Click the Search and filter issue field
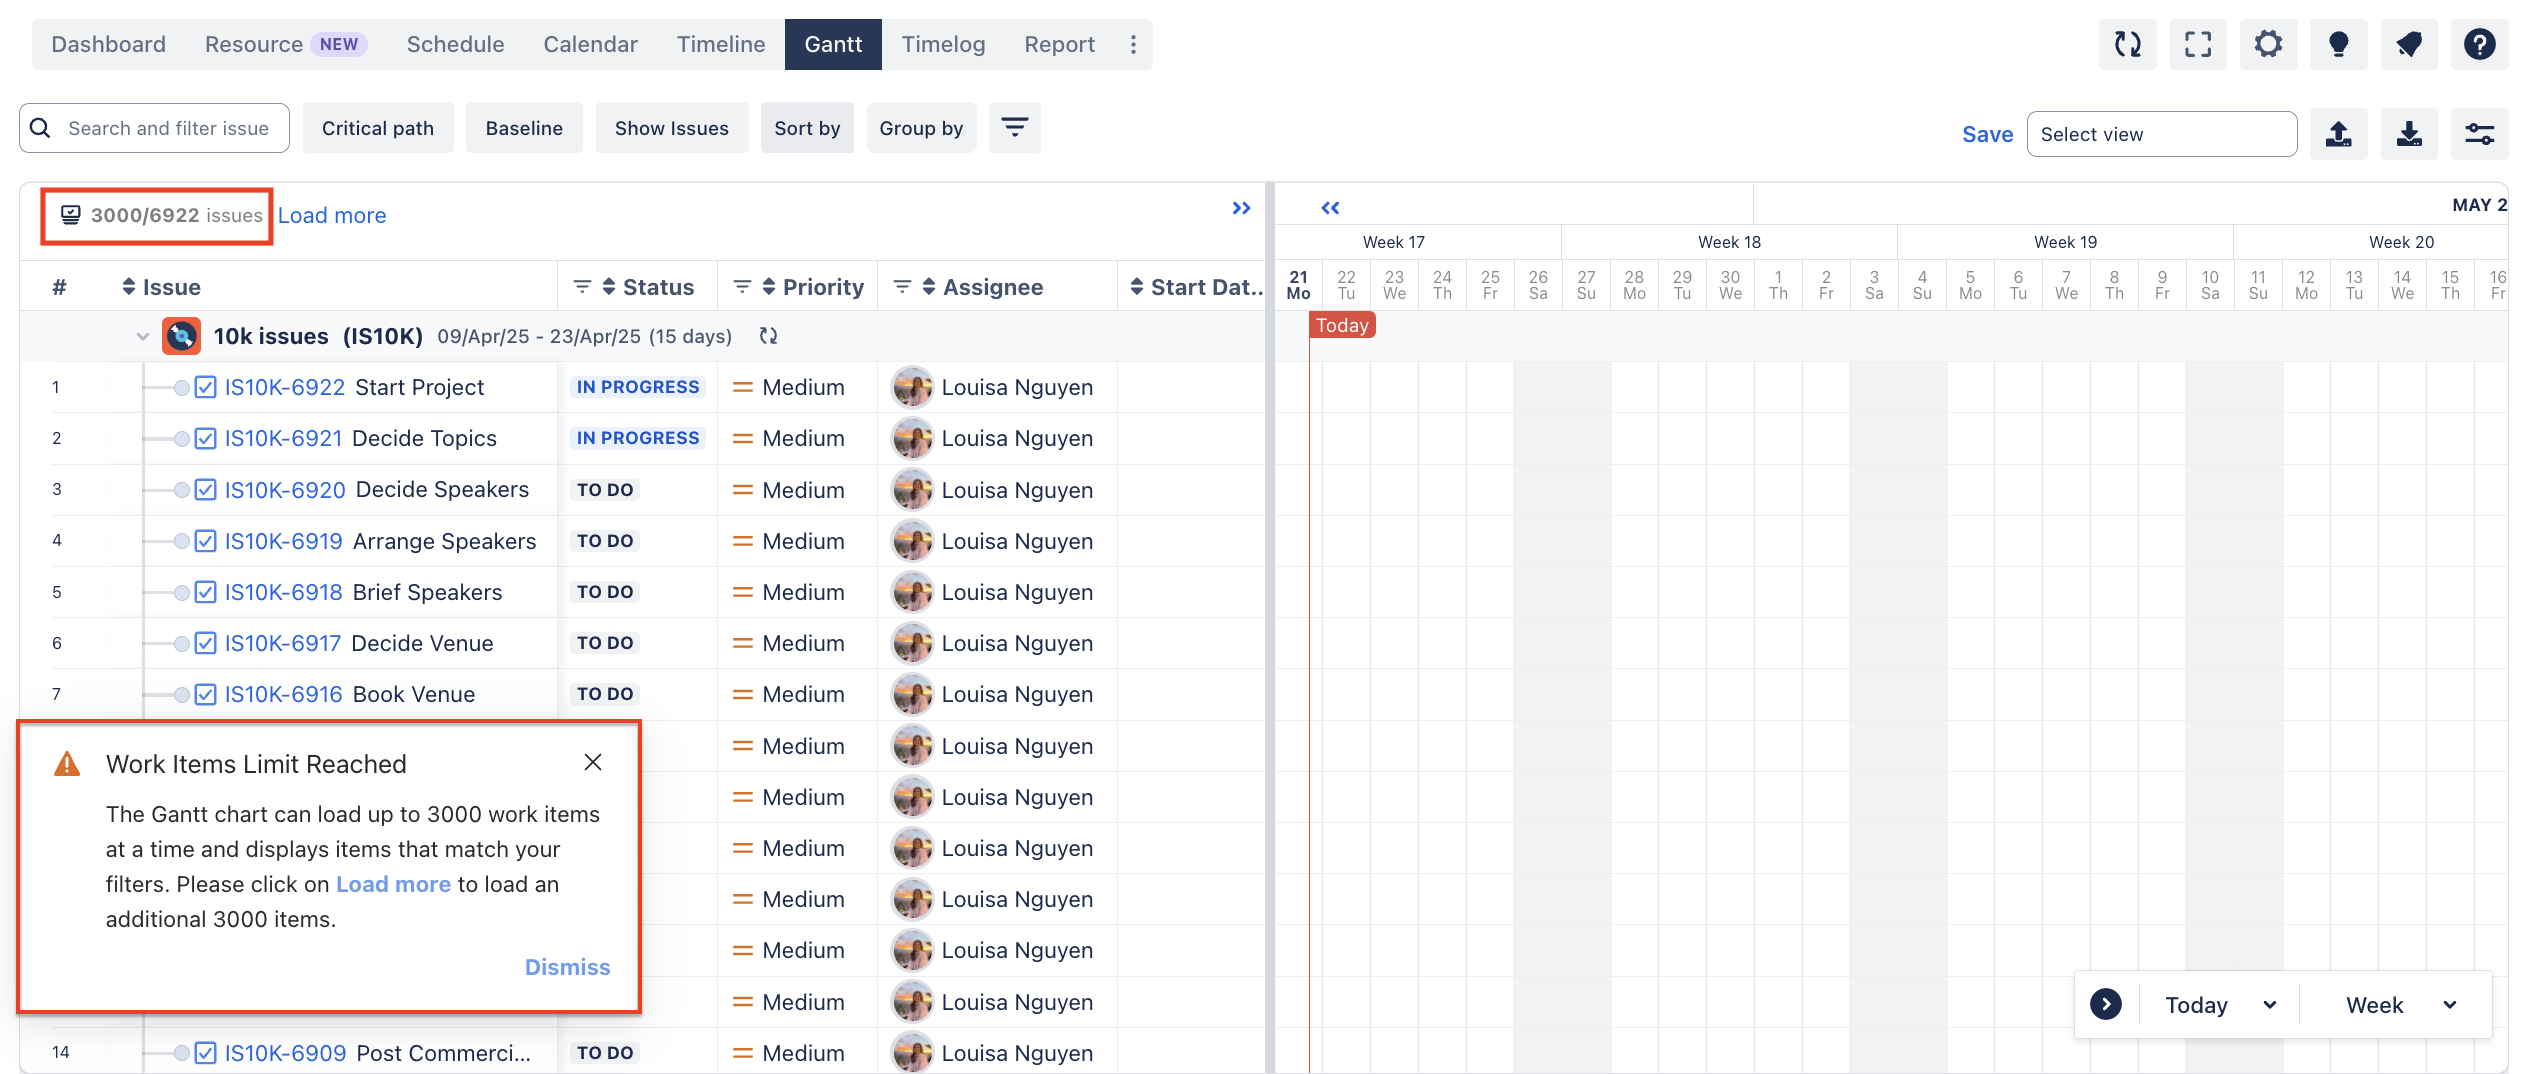This screenshot has width=2544, height=1074. click(x=168, y=128)
